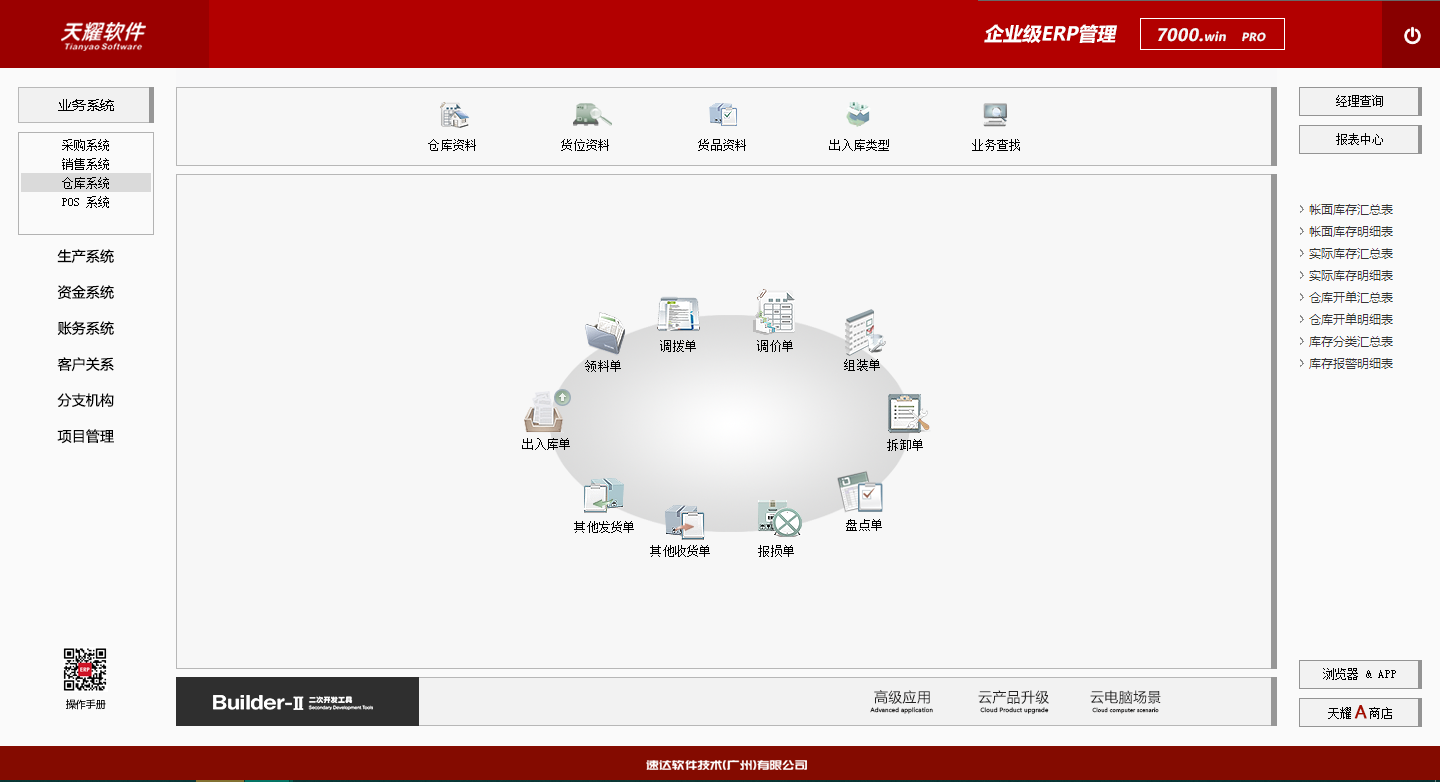Click the power logout icon top right

tap(1412, 33)
